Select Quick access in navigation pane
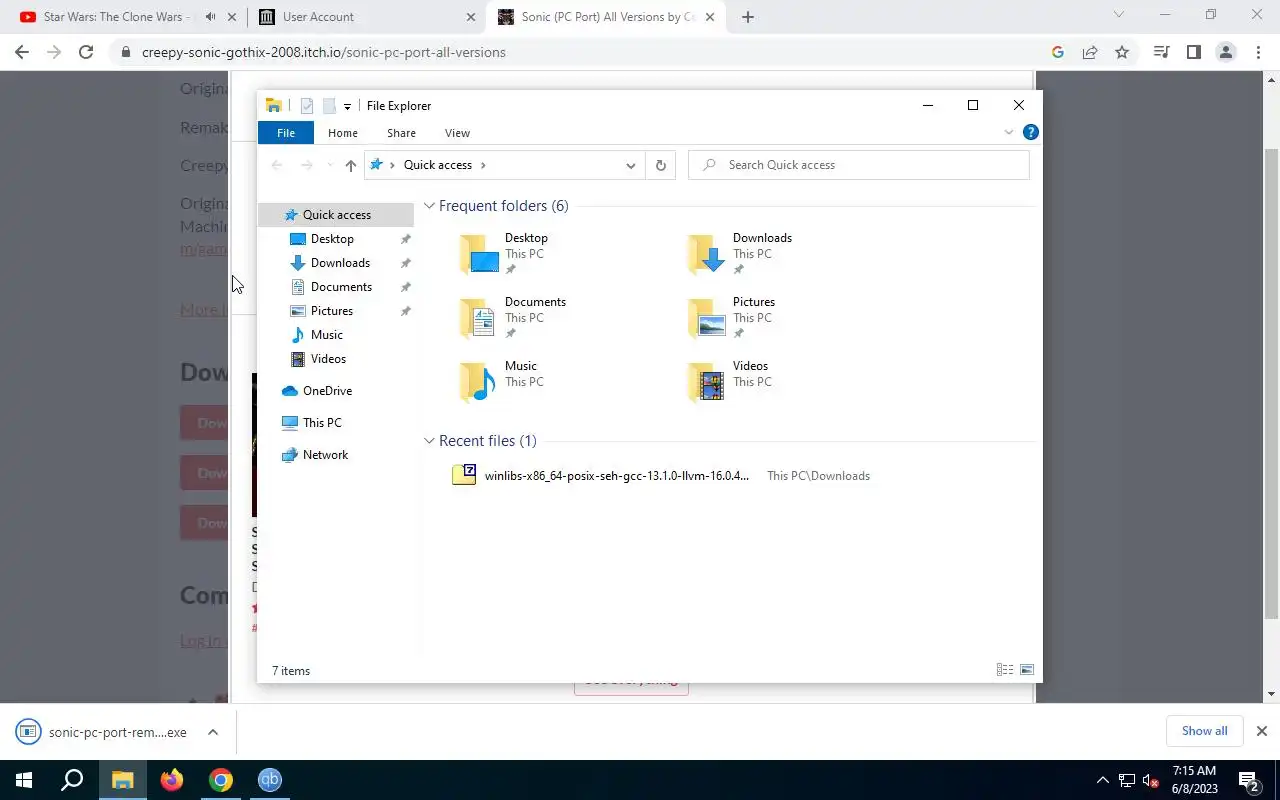This screenshot has width=1280, height=800. [x=336, y=215]
